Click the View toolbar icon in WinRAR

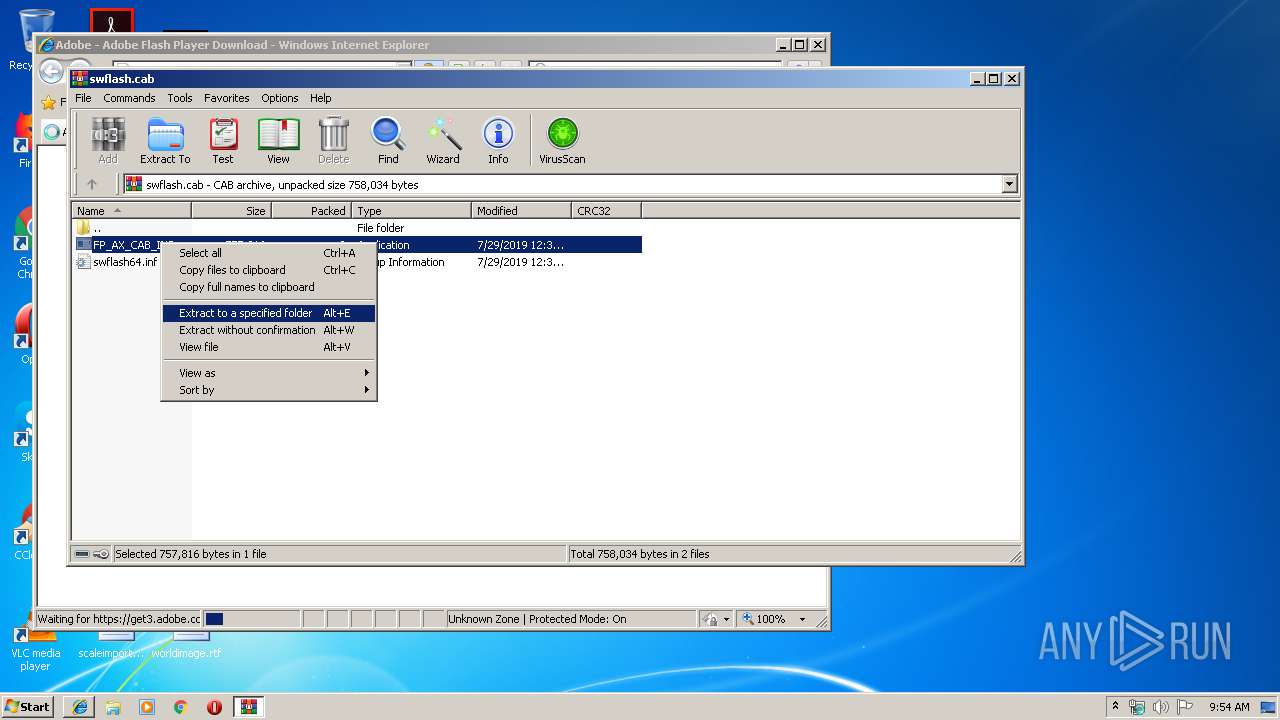coord(278,141)
